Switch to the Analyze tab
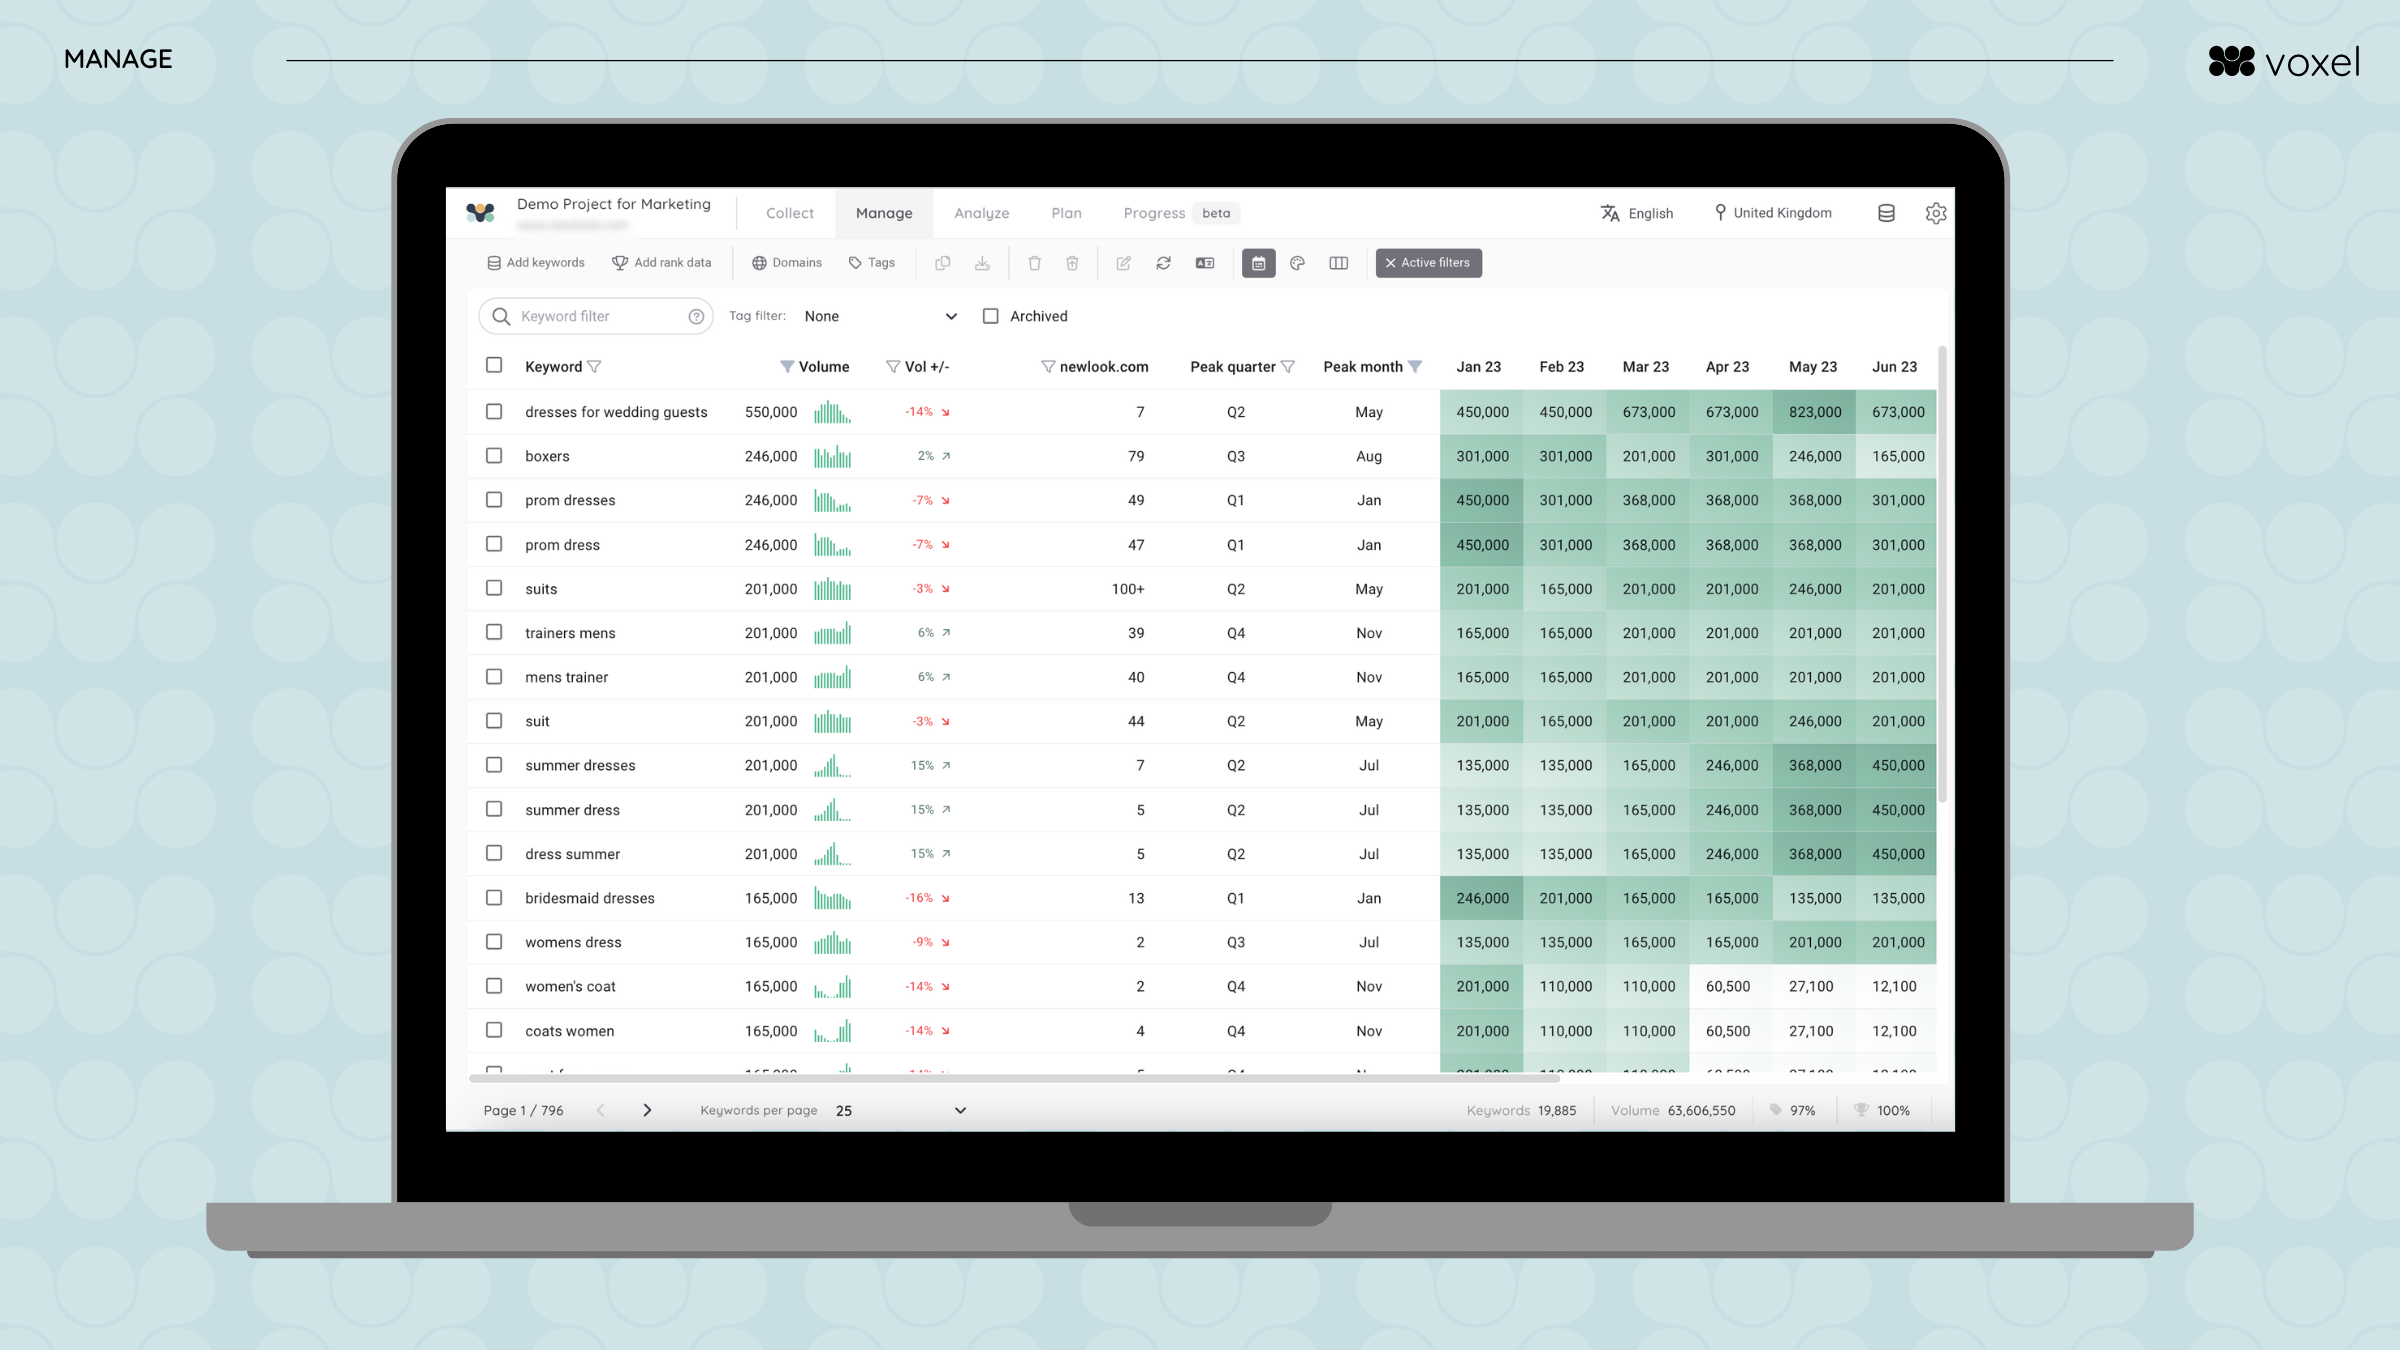 (x=981, y=213)
